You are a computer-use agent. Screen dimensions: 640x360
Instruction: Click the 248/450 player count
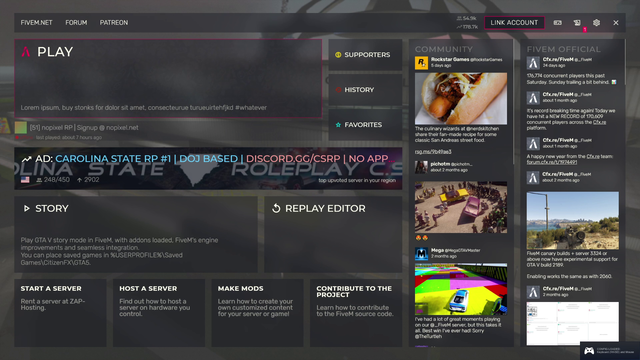pos(53,180)
